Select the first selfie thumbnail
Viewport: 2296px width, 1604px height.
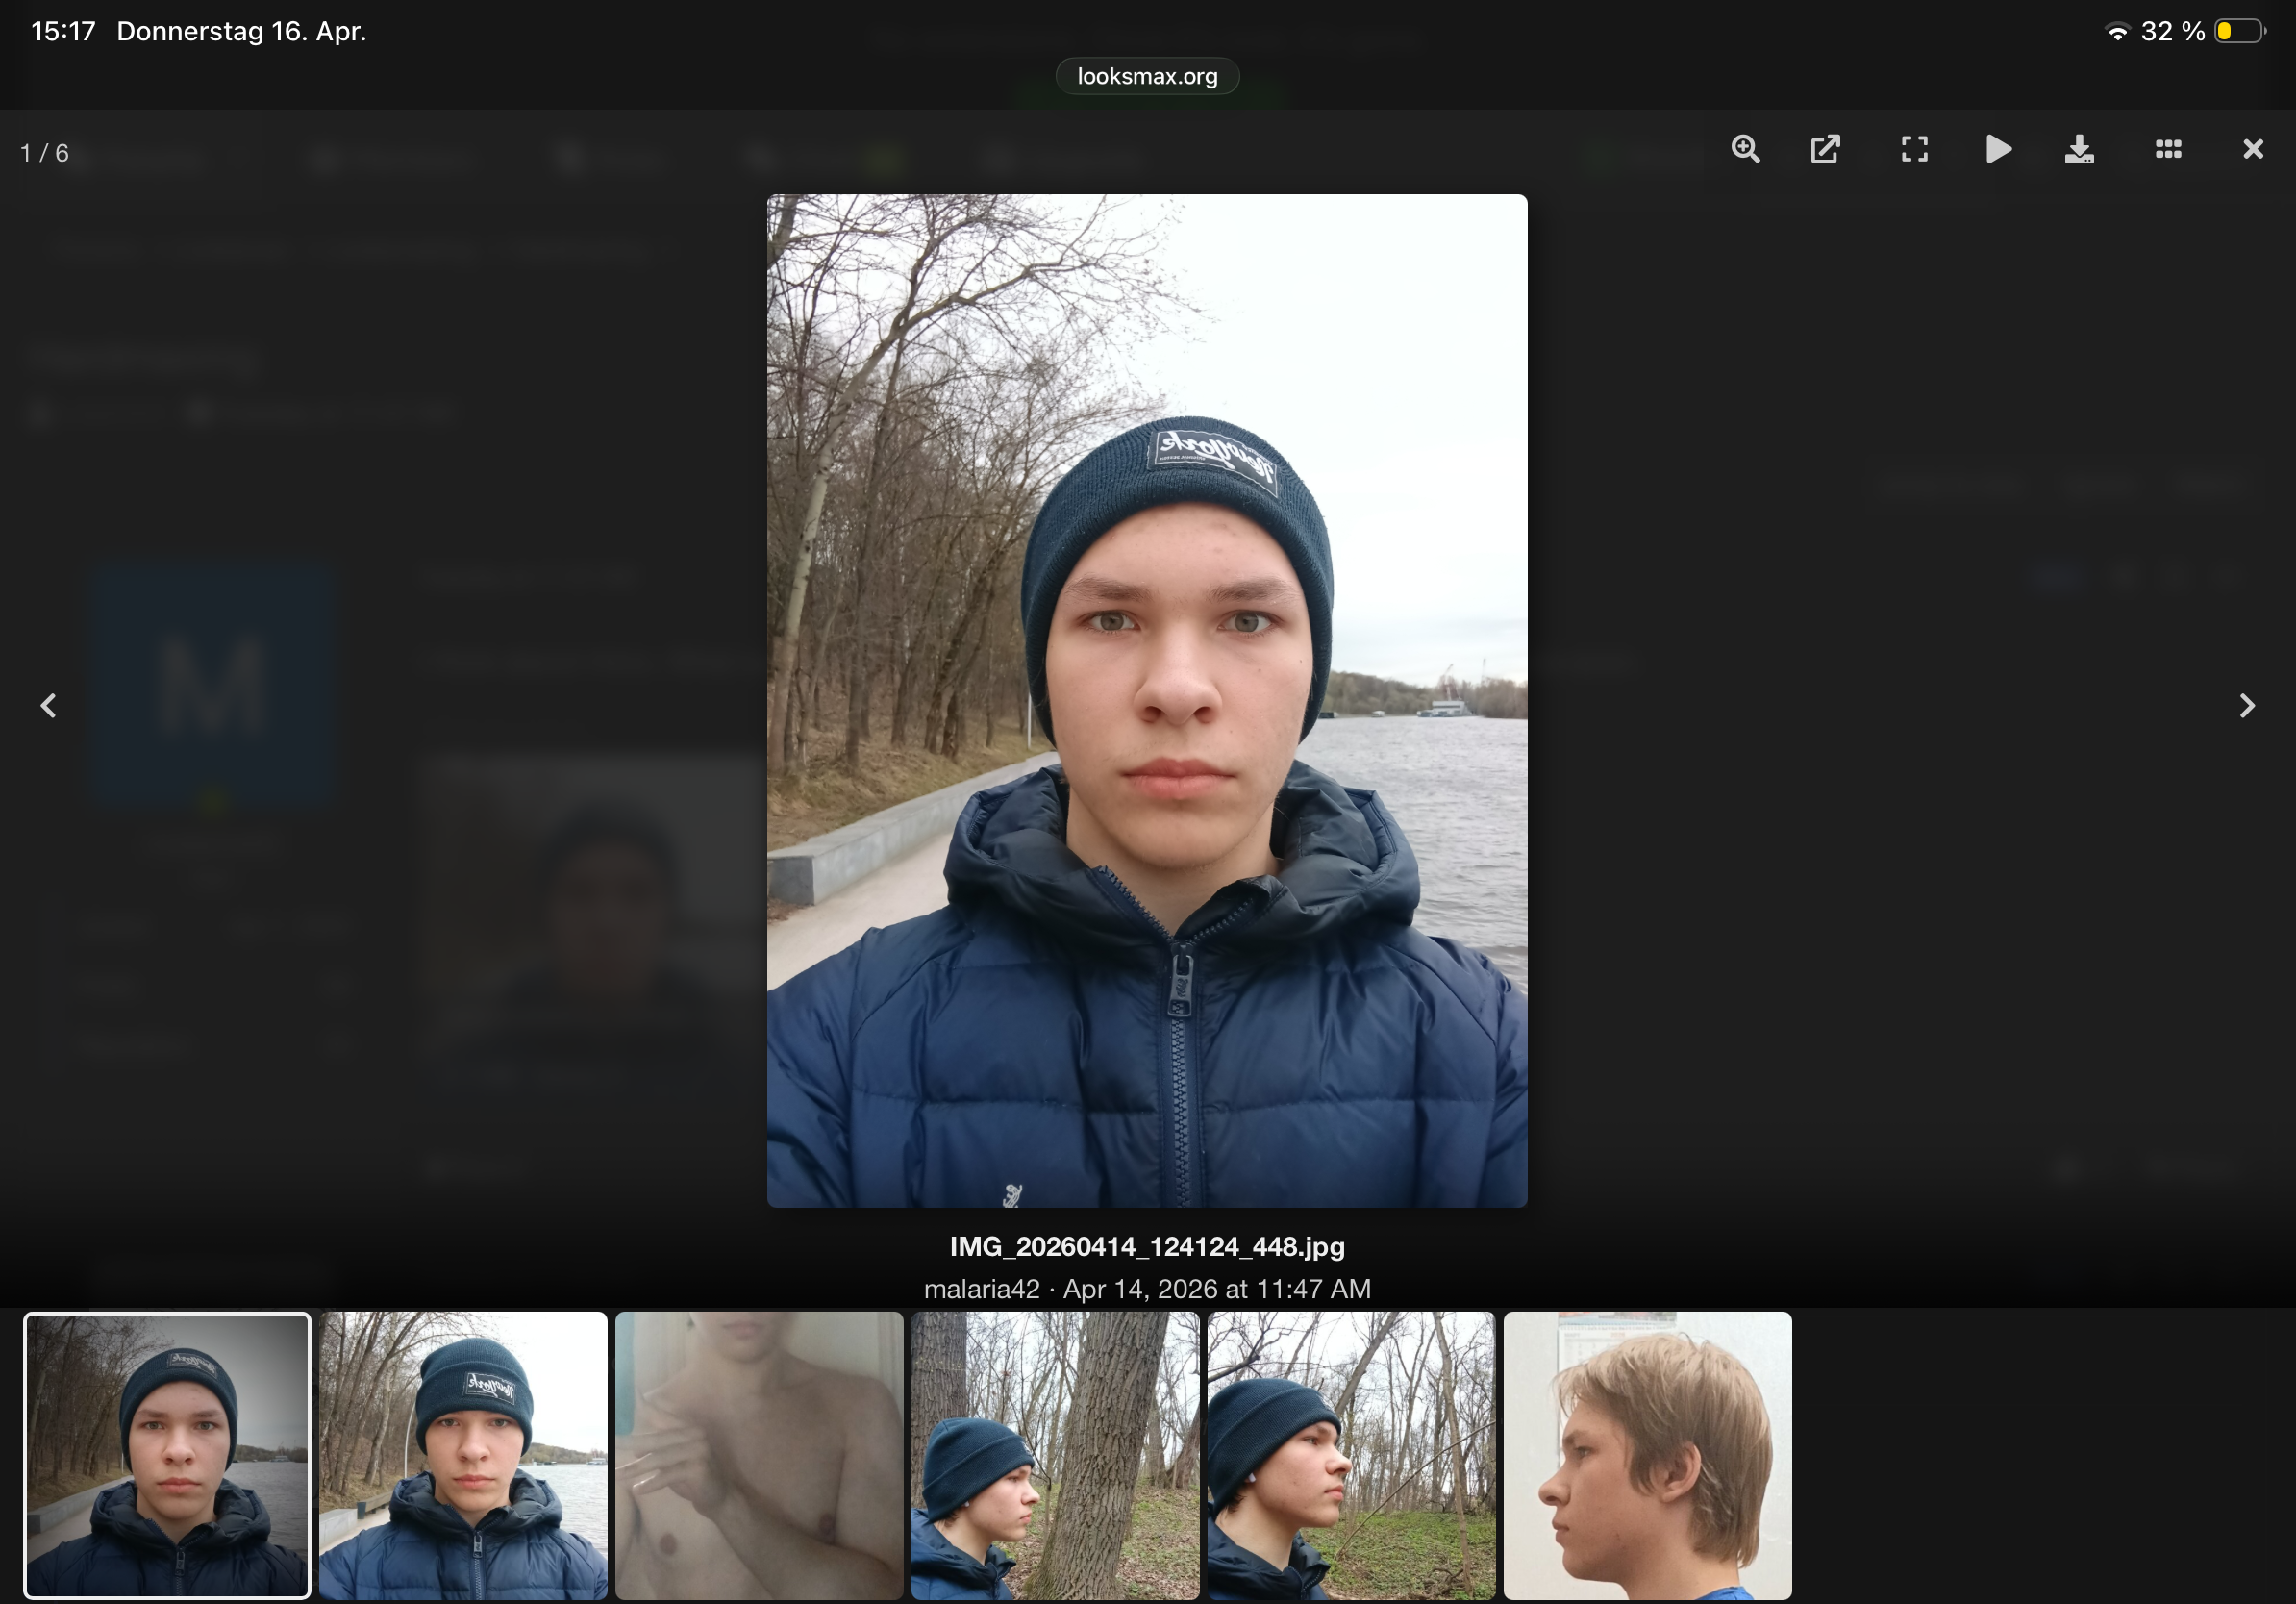[x=167, y=1455]
